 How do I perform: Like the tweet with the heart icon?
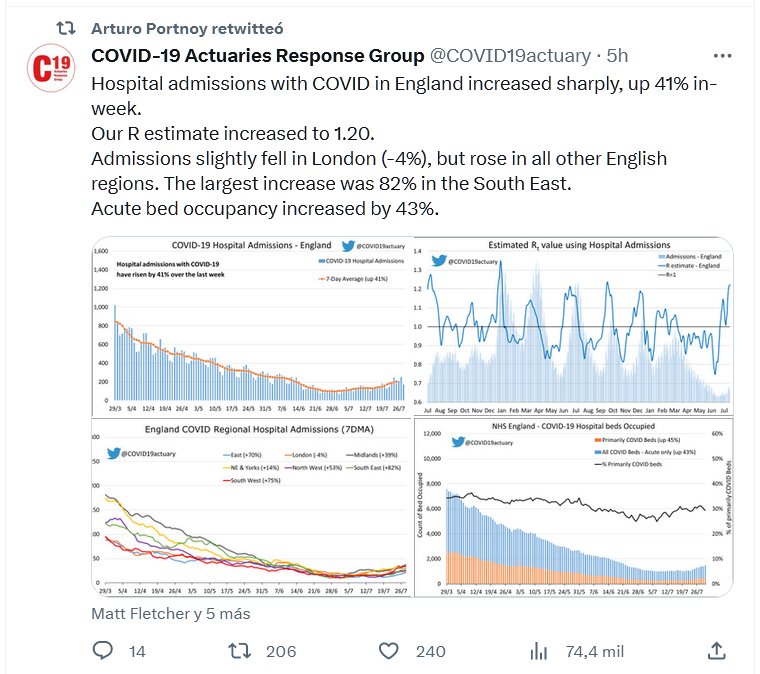click(x=391, y=651)
